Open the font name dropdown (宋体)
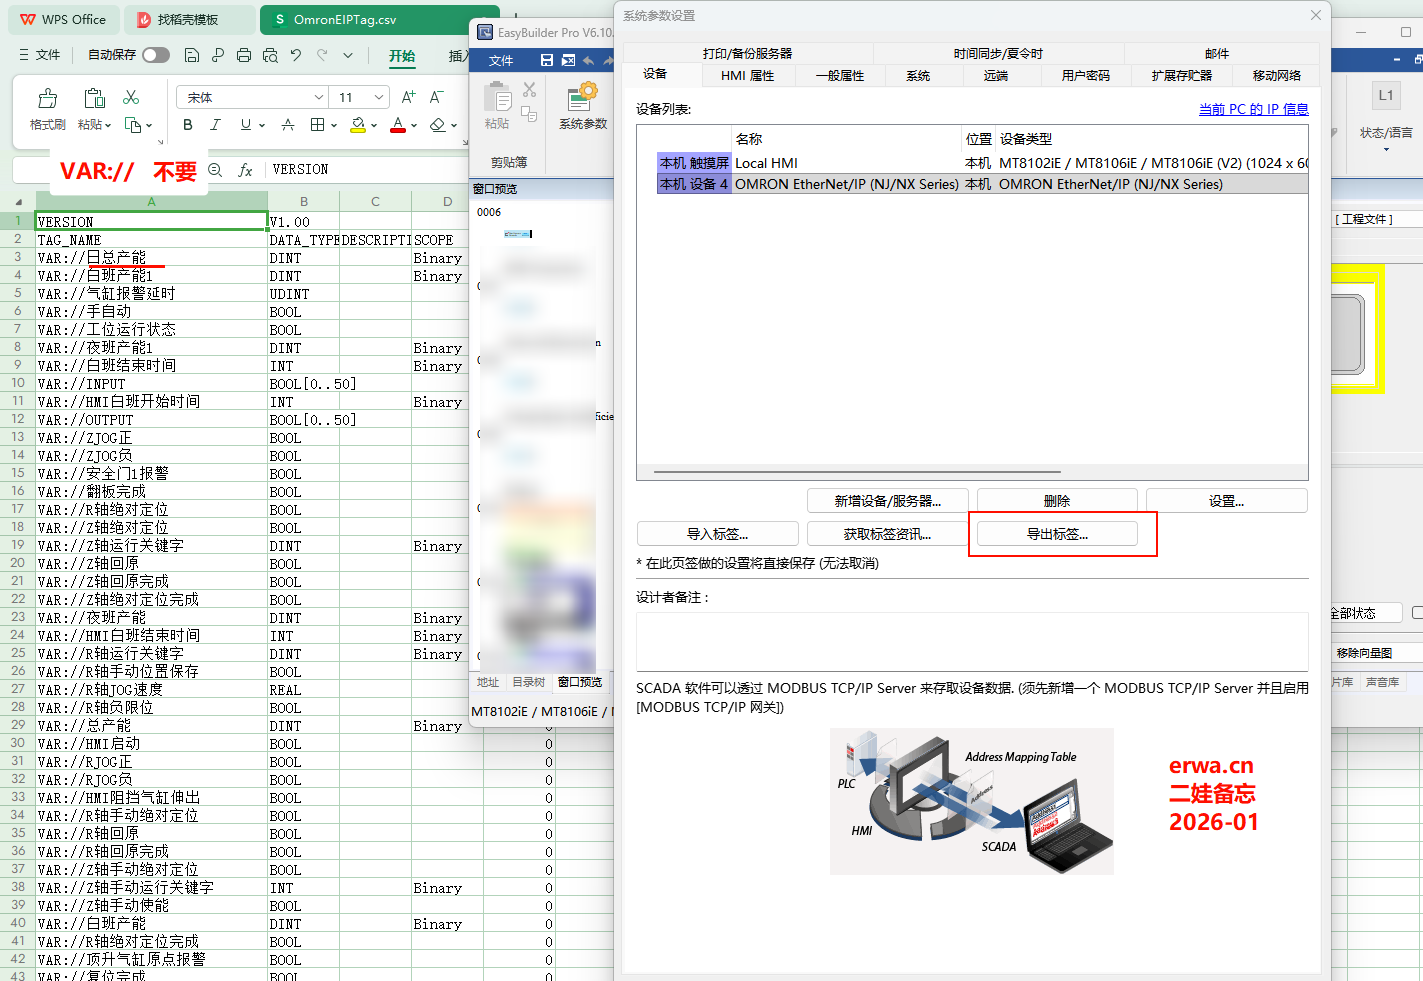 [319, 97]
